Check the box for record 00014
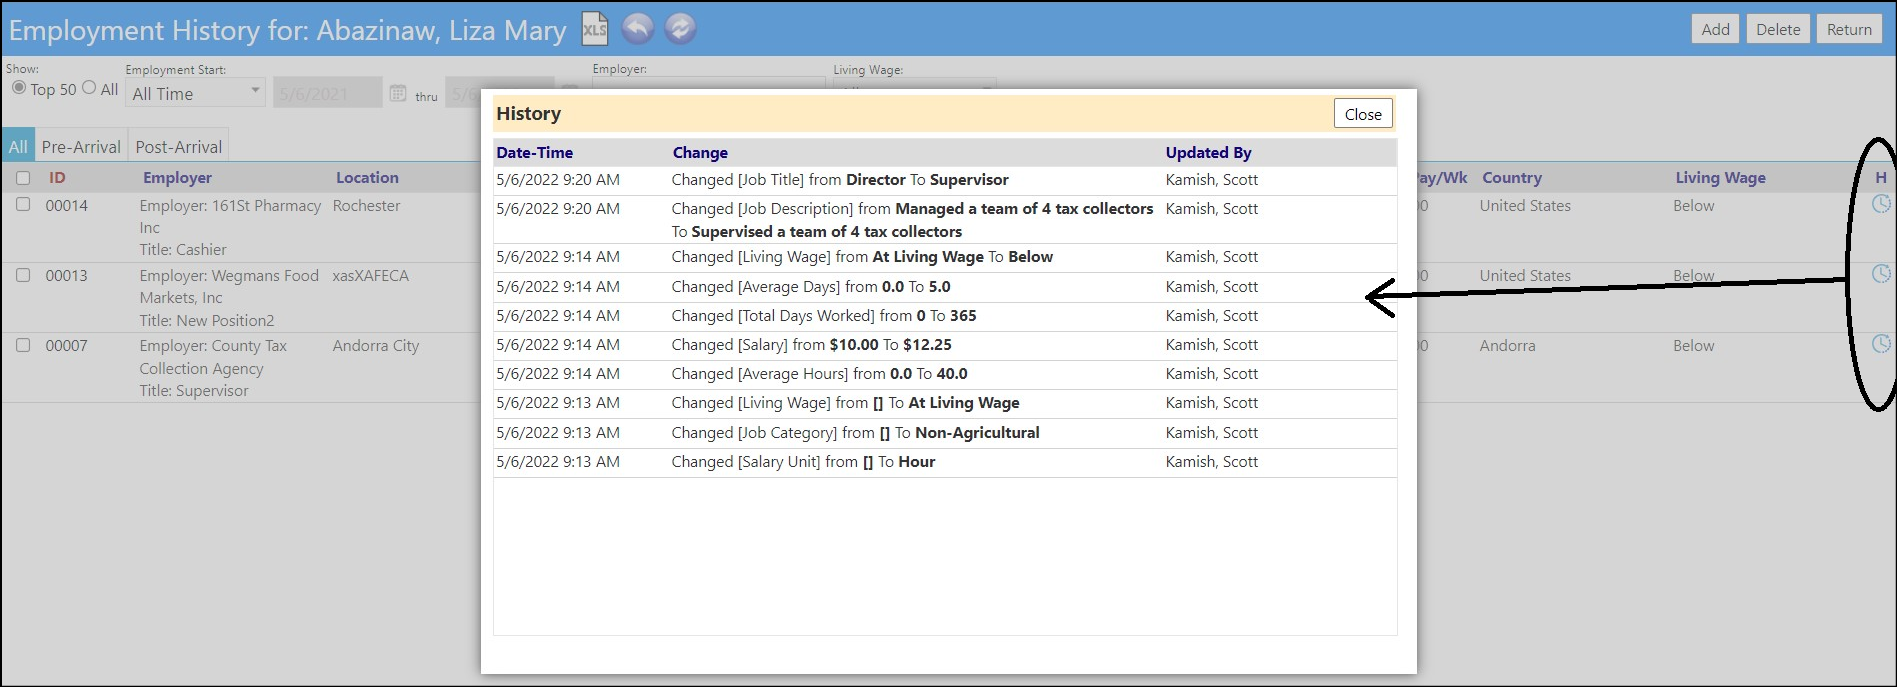 tap(23, 204)
